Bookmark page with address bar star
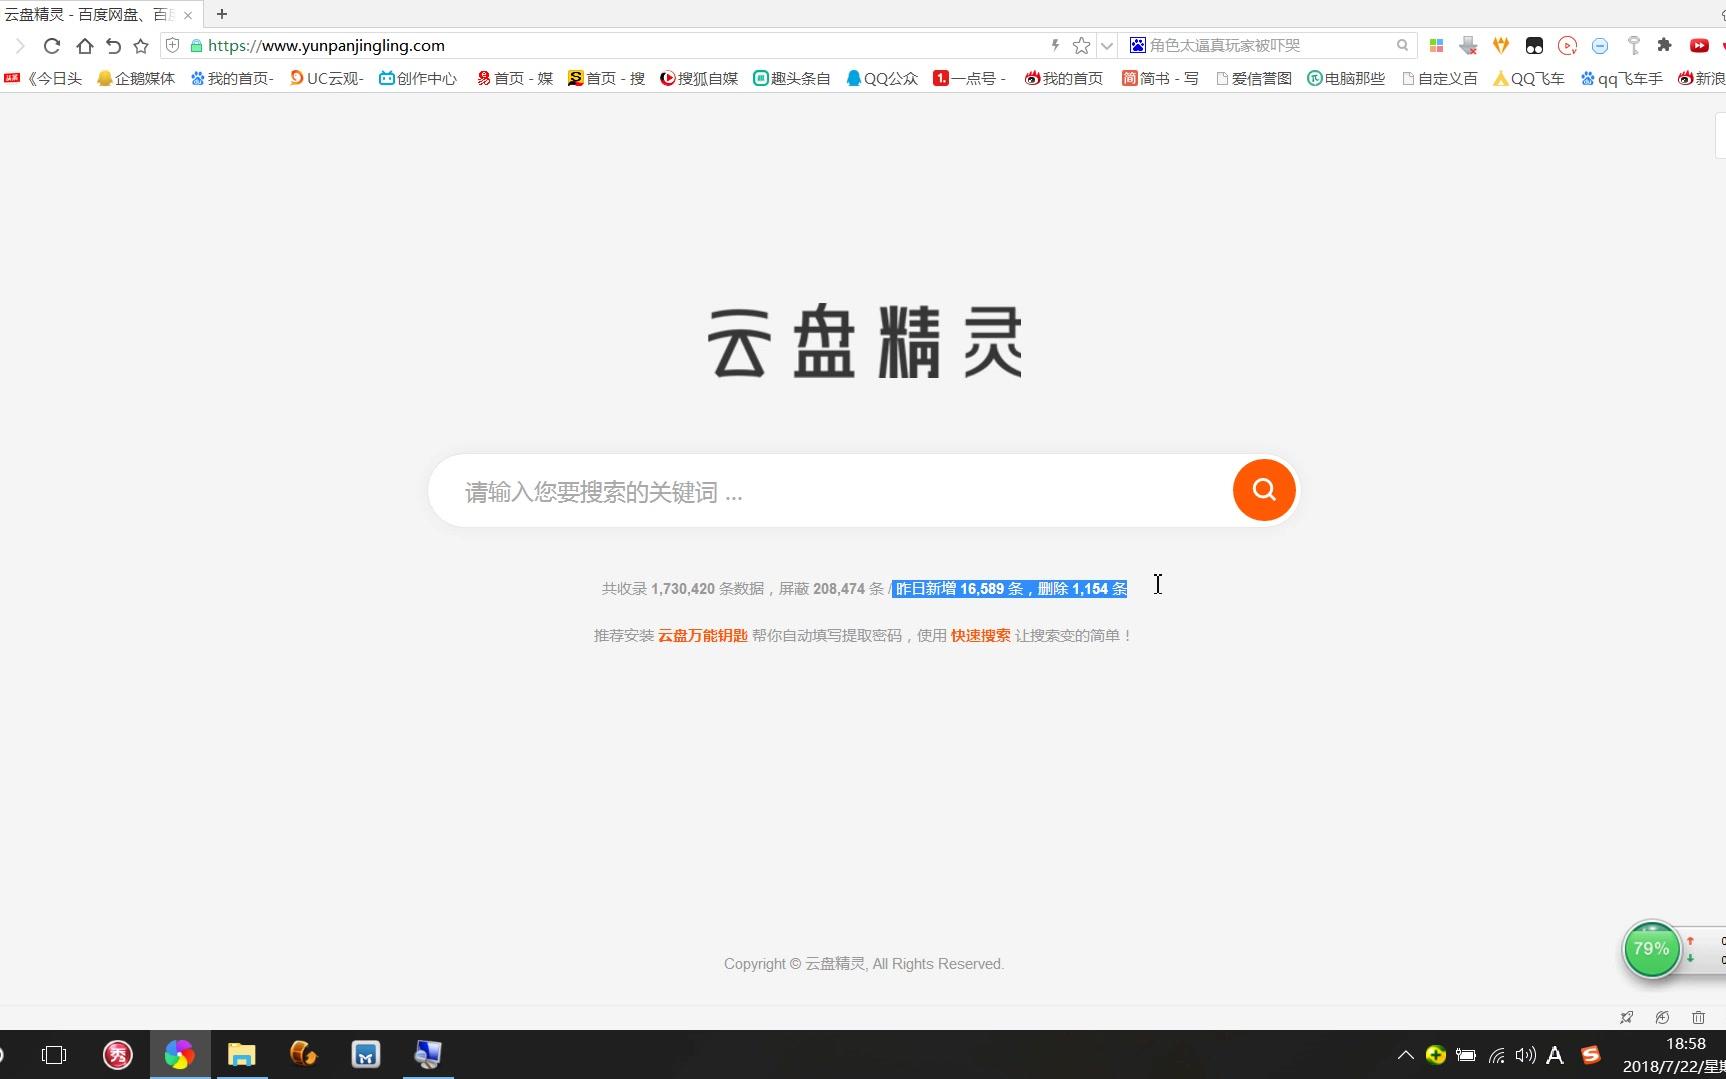 click(x=1081, y=45)
